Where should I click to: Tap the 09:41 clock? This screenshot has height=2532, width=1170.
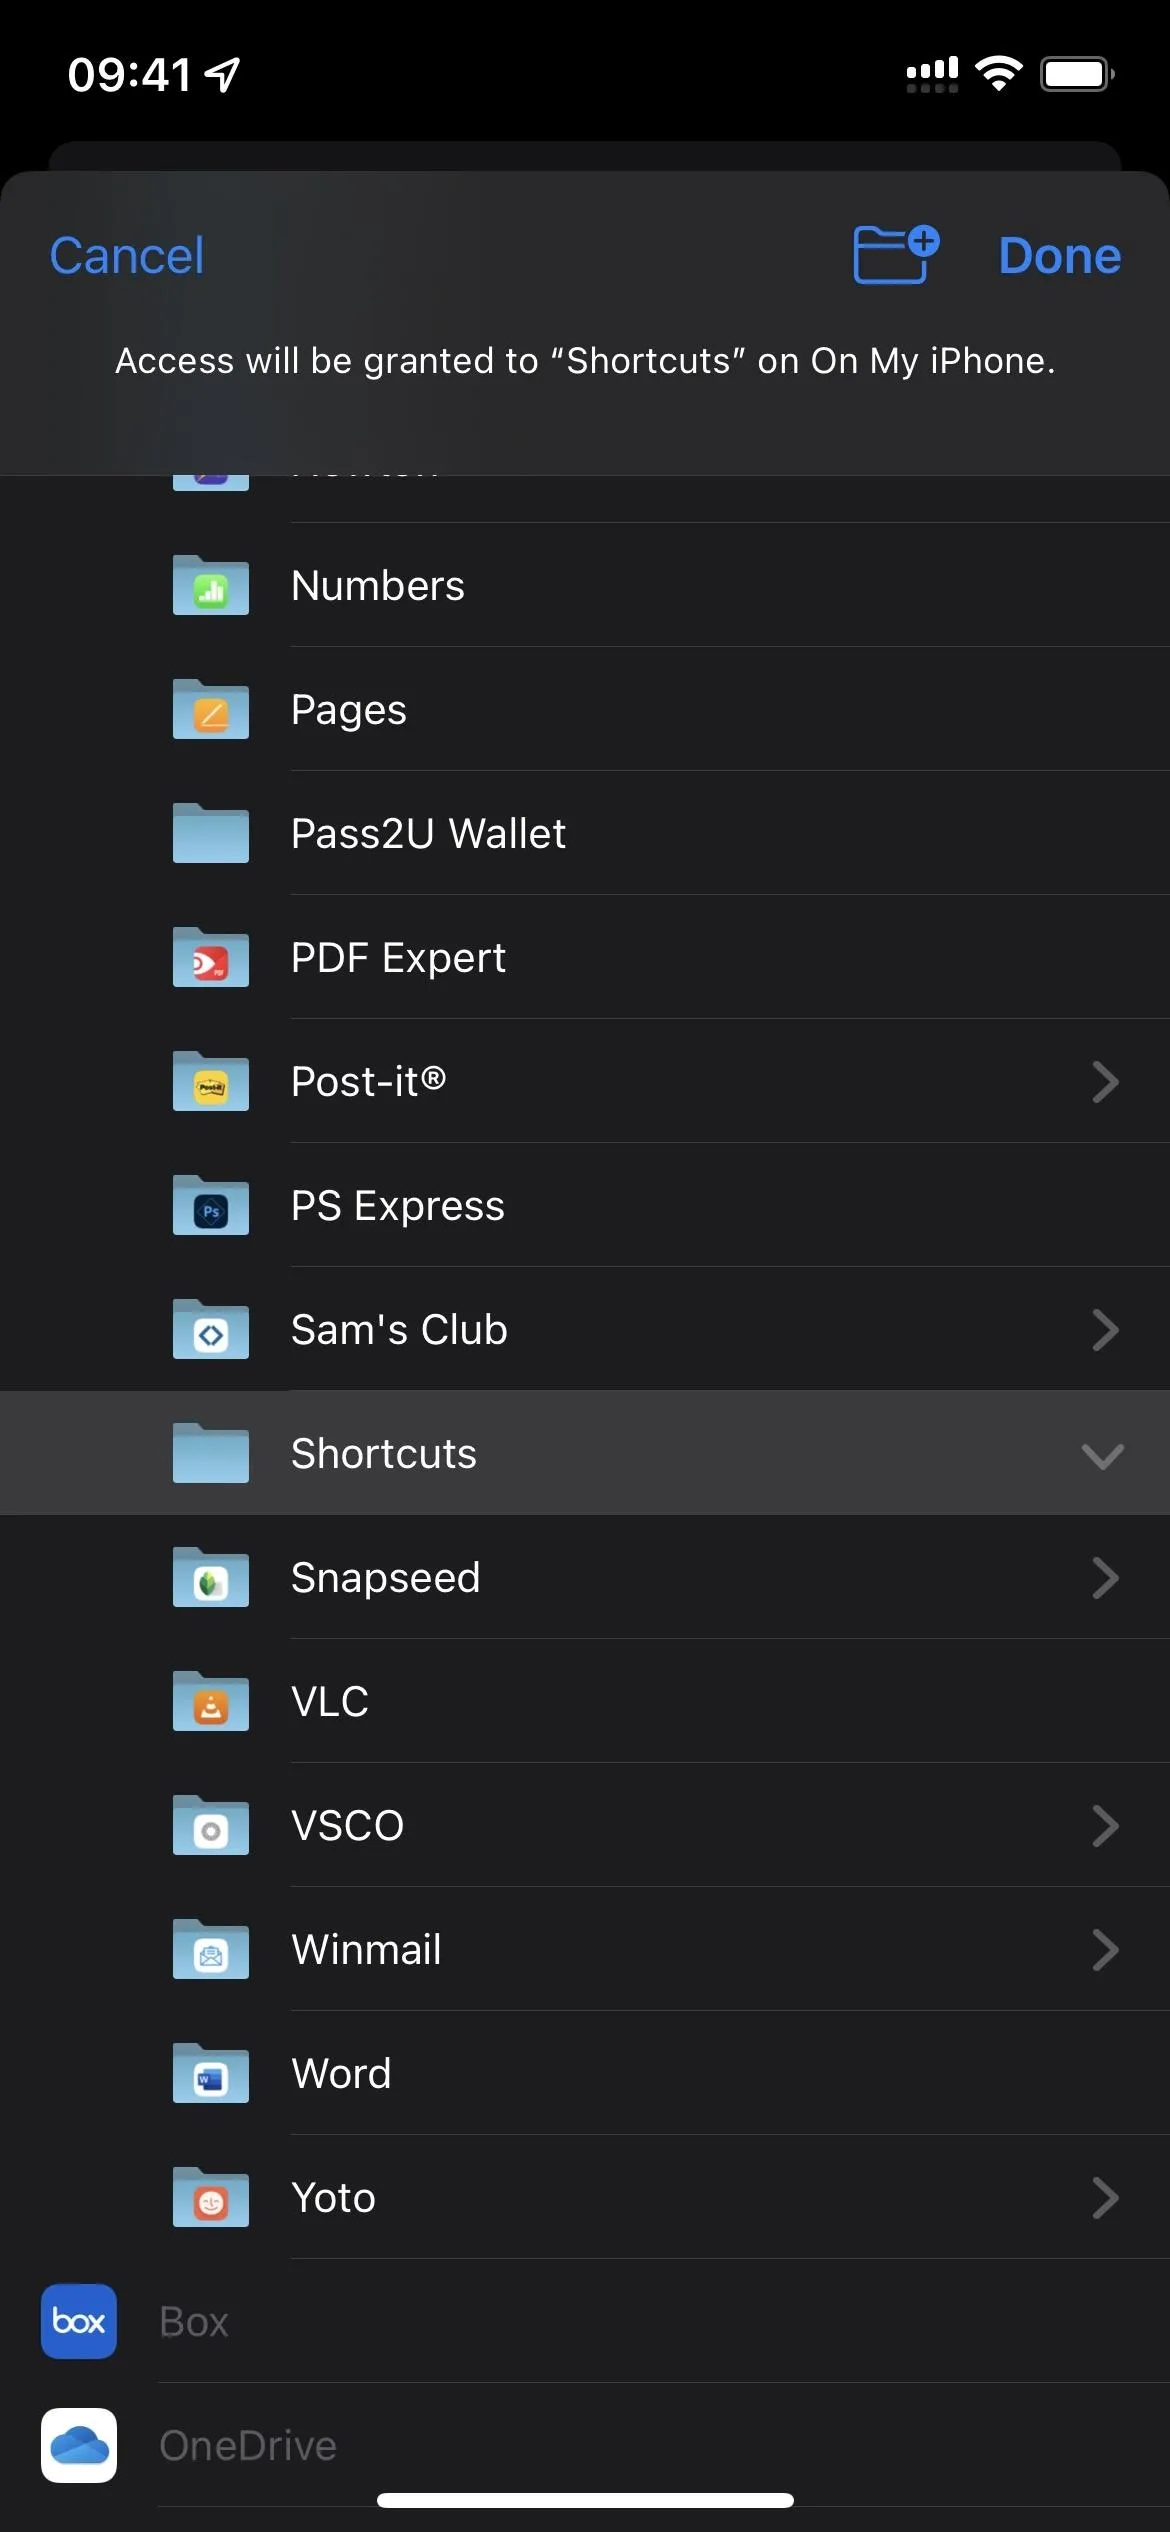click(129, 75)
